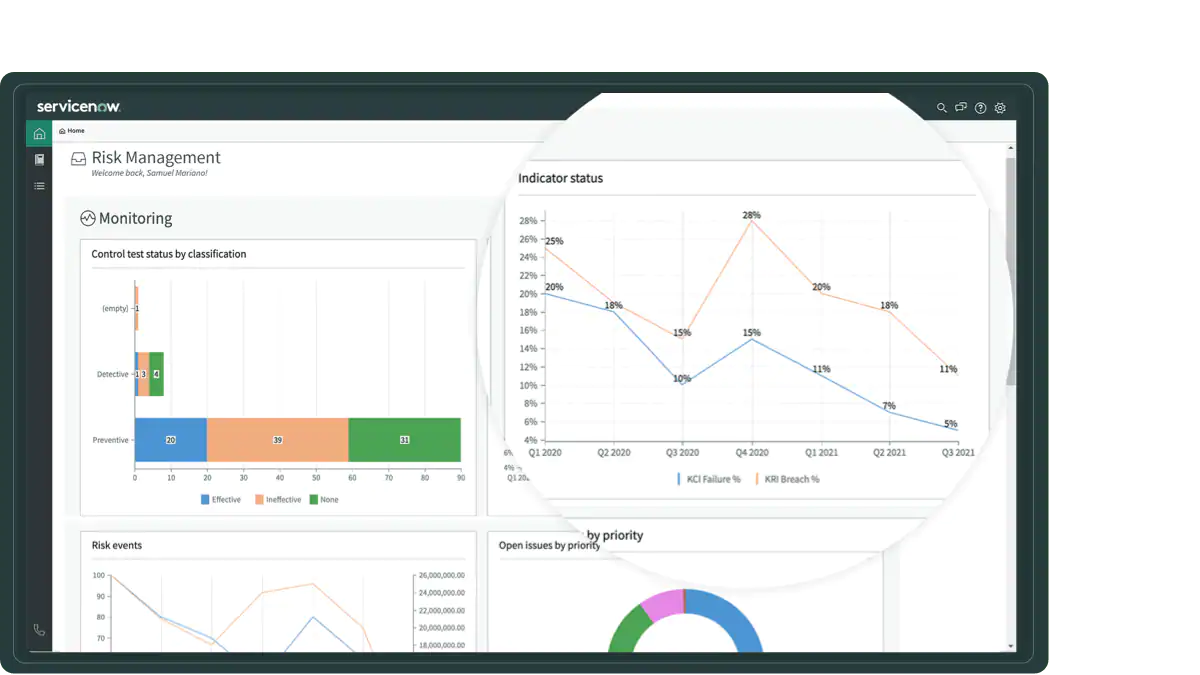Click the orange Detective bar labeled 3
The image size is (1200, 675).
tap(143, 374)
